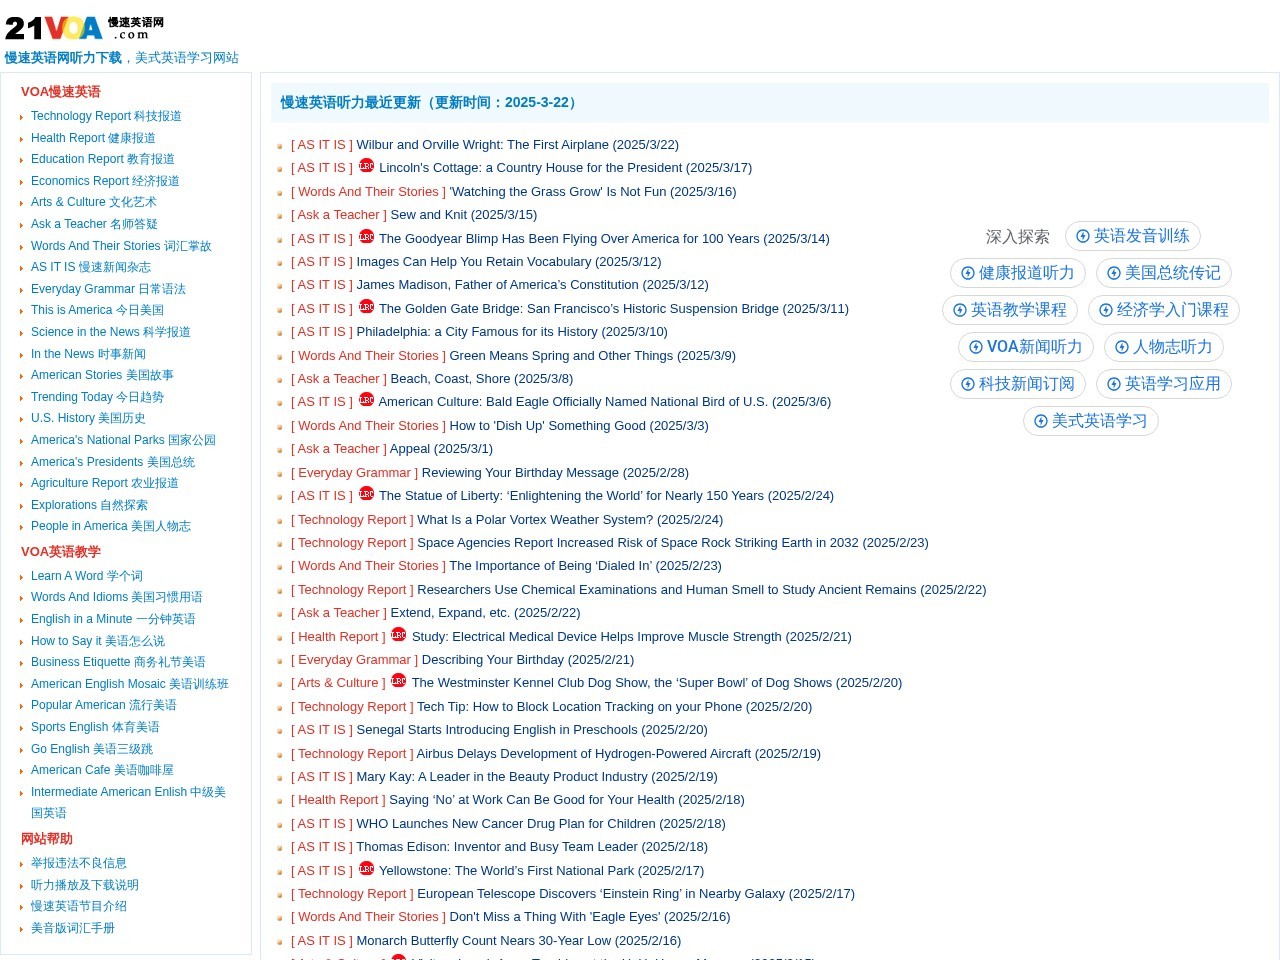Click [ Ask a Teacher ] tag before Sew and Knit

click(338, 215)
